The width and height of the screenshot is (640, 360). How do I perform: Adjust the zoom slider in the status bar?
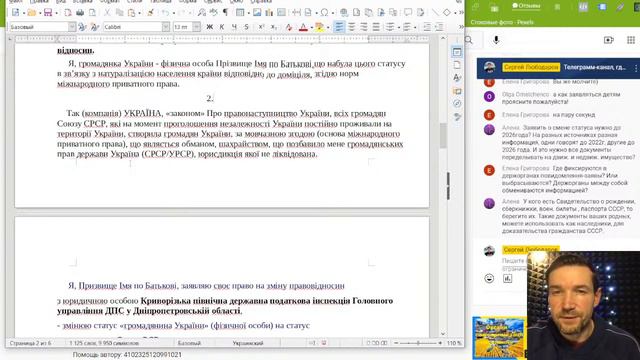(418, 343)
